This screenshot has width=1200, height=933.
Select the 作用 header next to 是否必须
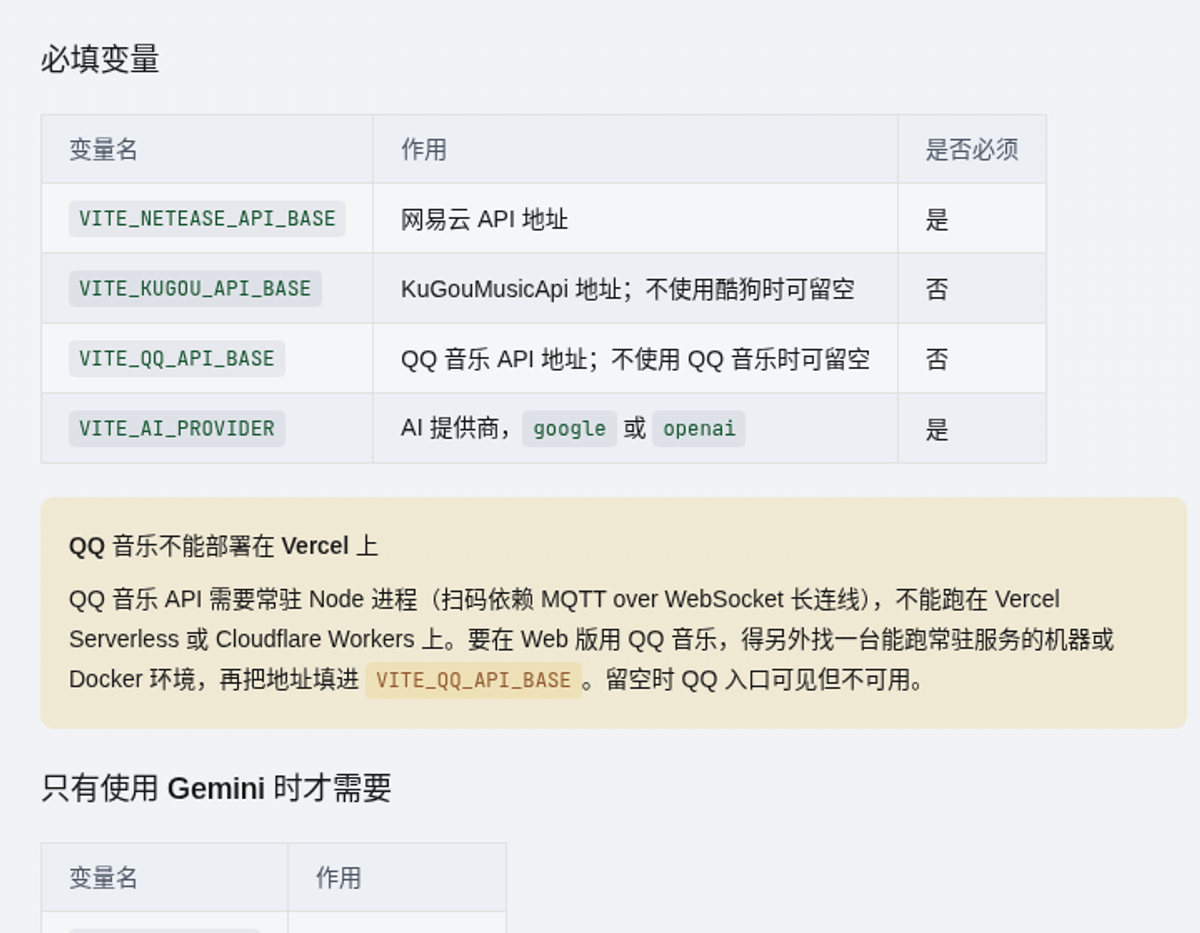coord(424,150)
